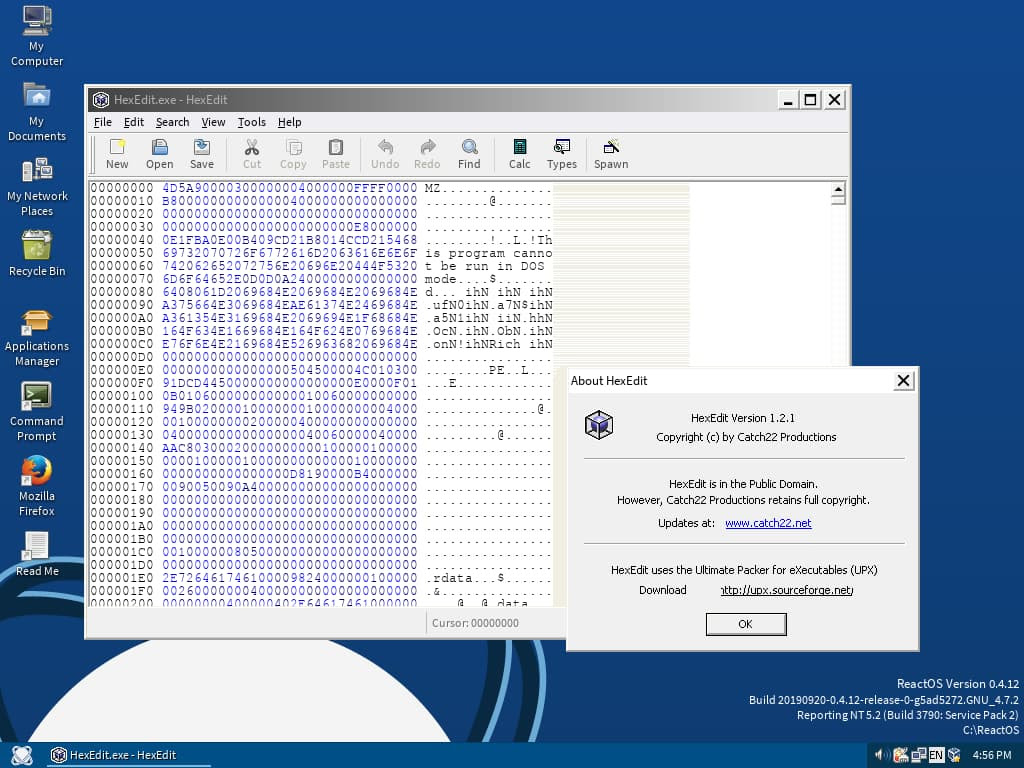Screen dimensions: 1024x768
Task: Follow the www.catch22.net link
Action: click(768, 523)
